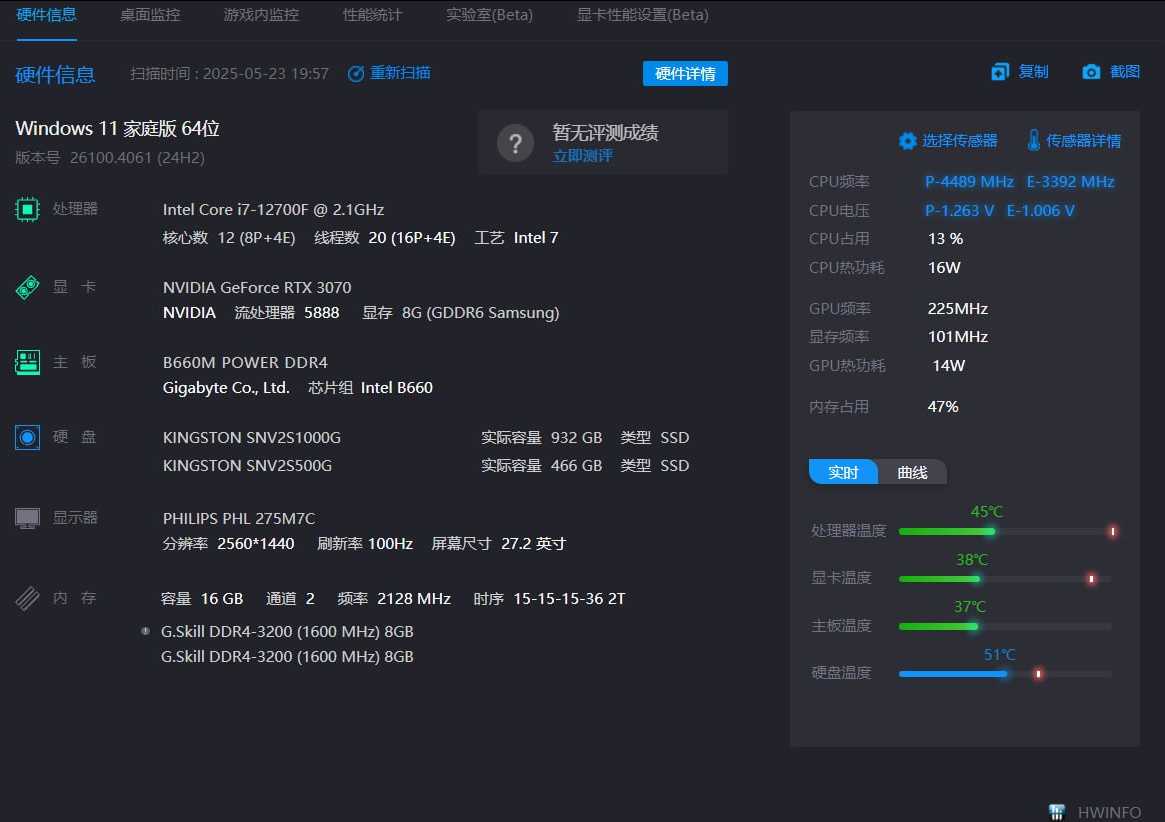
Task: Click PHILIPS PHL 275M7C monitor name
Action: [239, 519]
